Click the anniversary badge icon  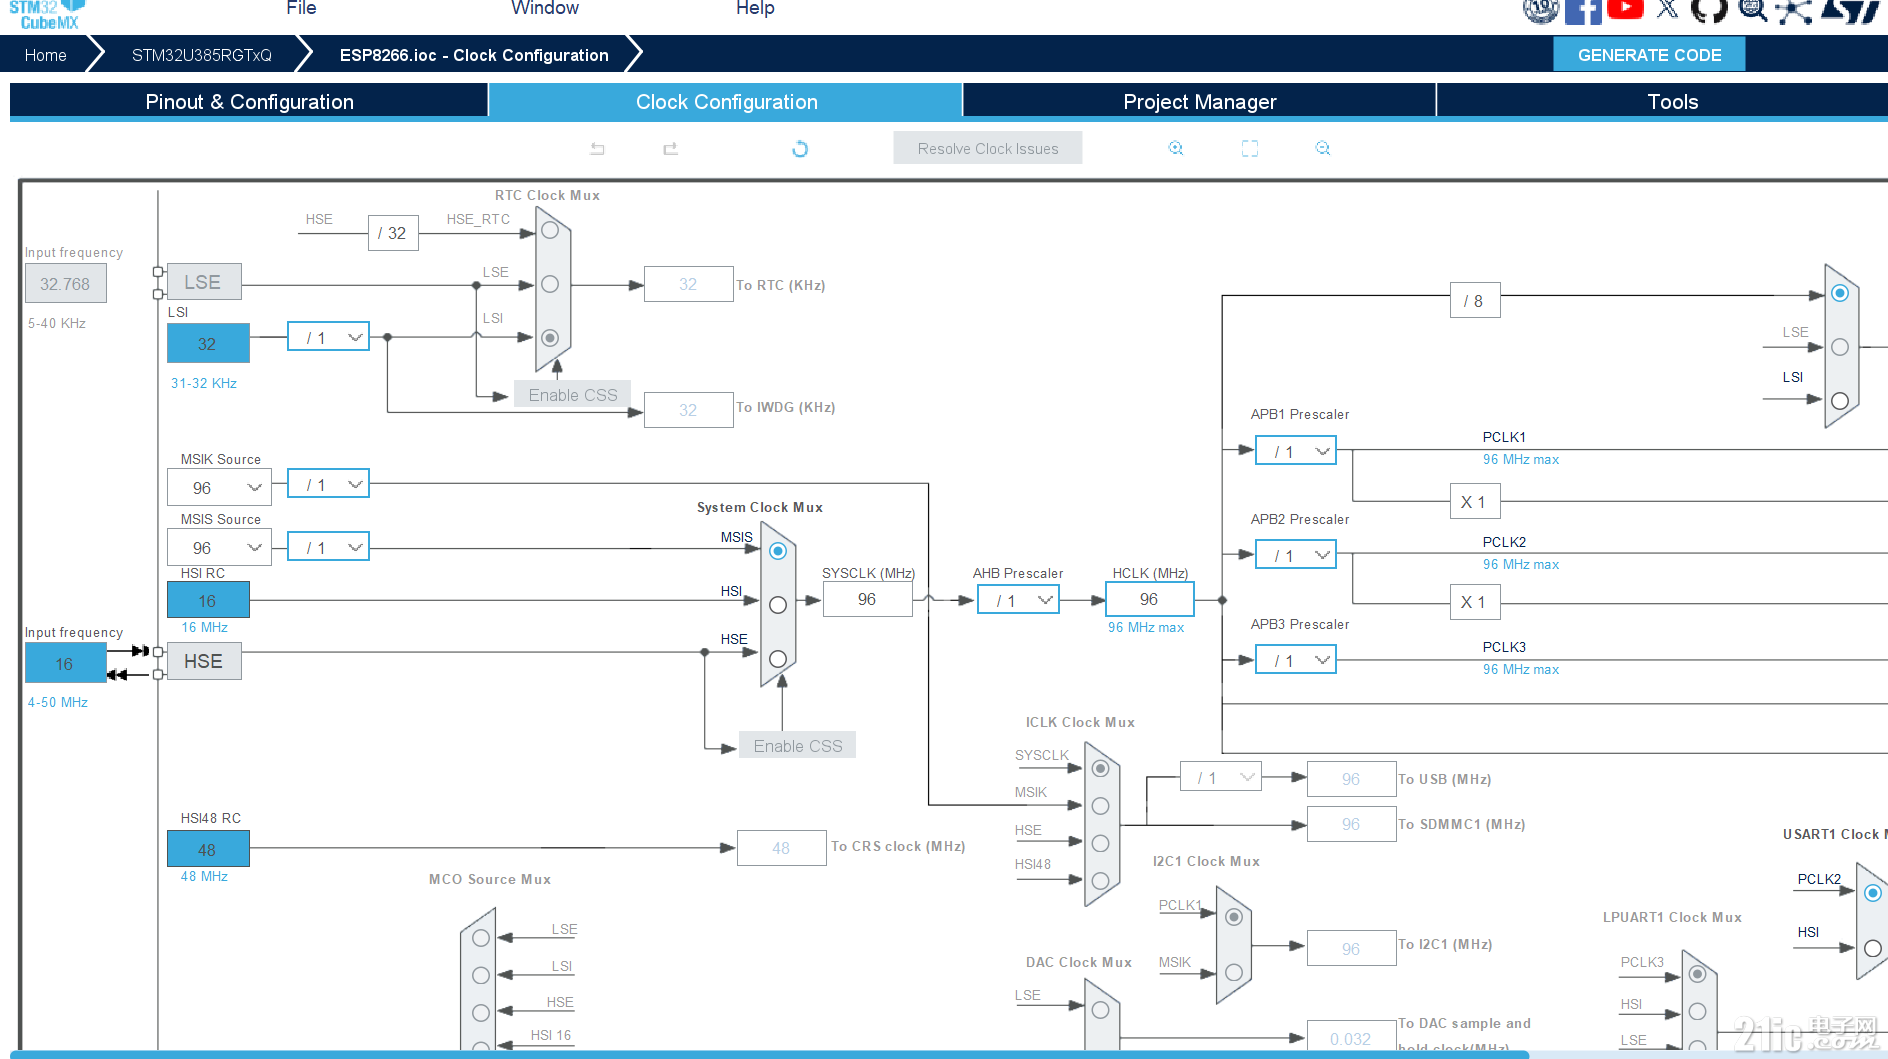click(1541, 10)
